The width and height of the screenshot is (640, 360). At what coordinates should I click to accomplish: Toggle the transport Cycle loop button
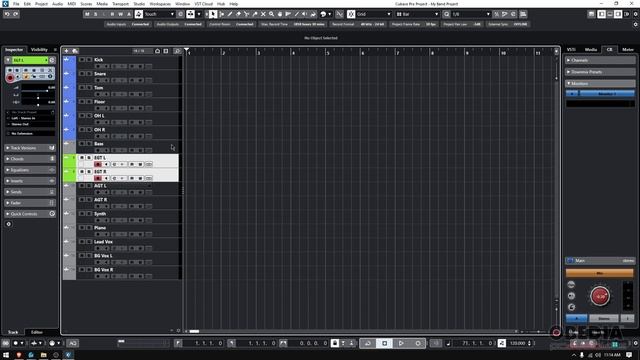tap(368, 343)
